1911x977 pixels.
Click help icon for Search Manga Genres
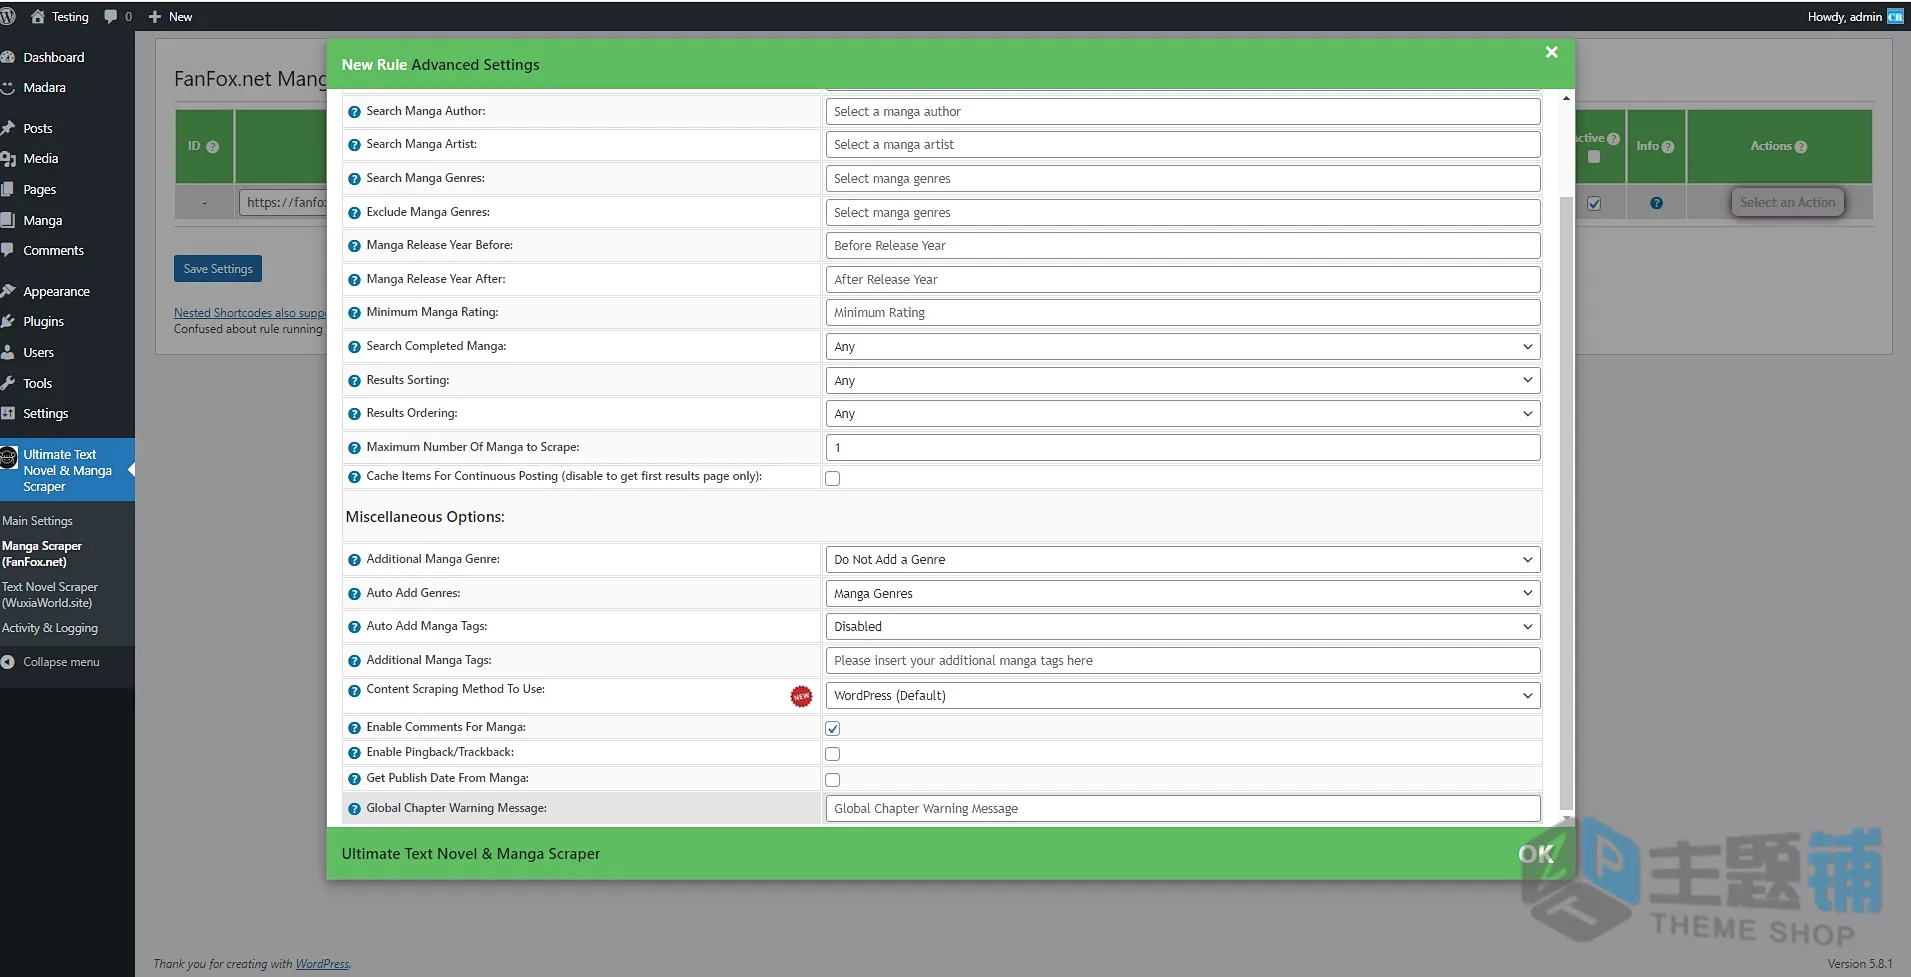click(354, 179)
